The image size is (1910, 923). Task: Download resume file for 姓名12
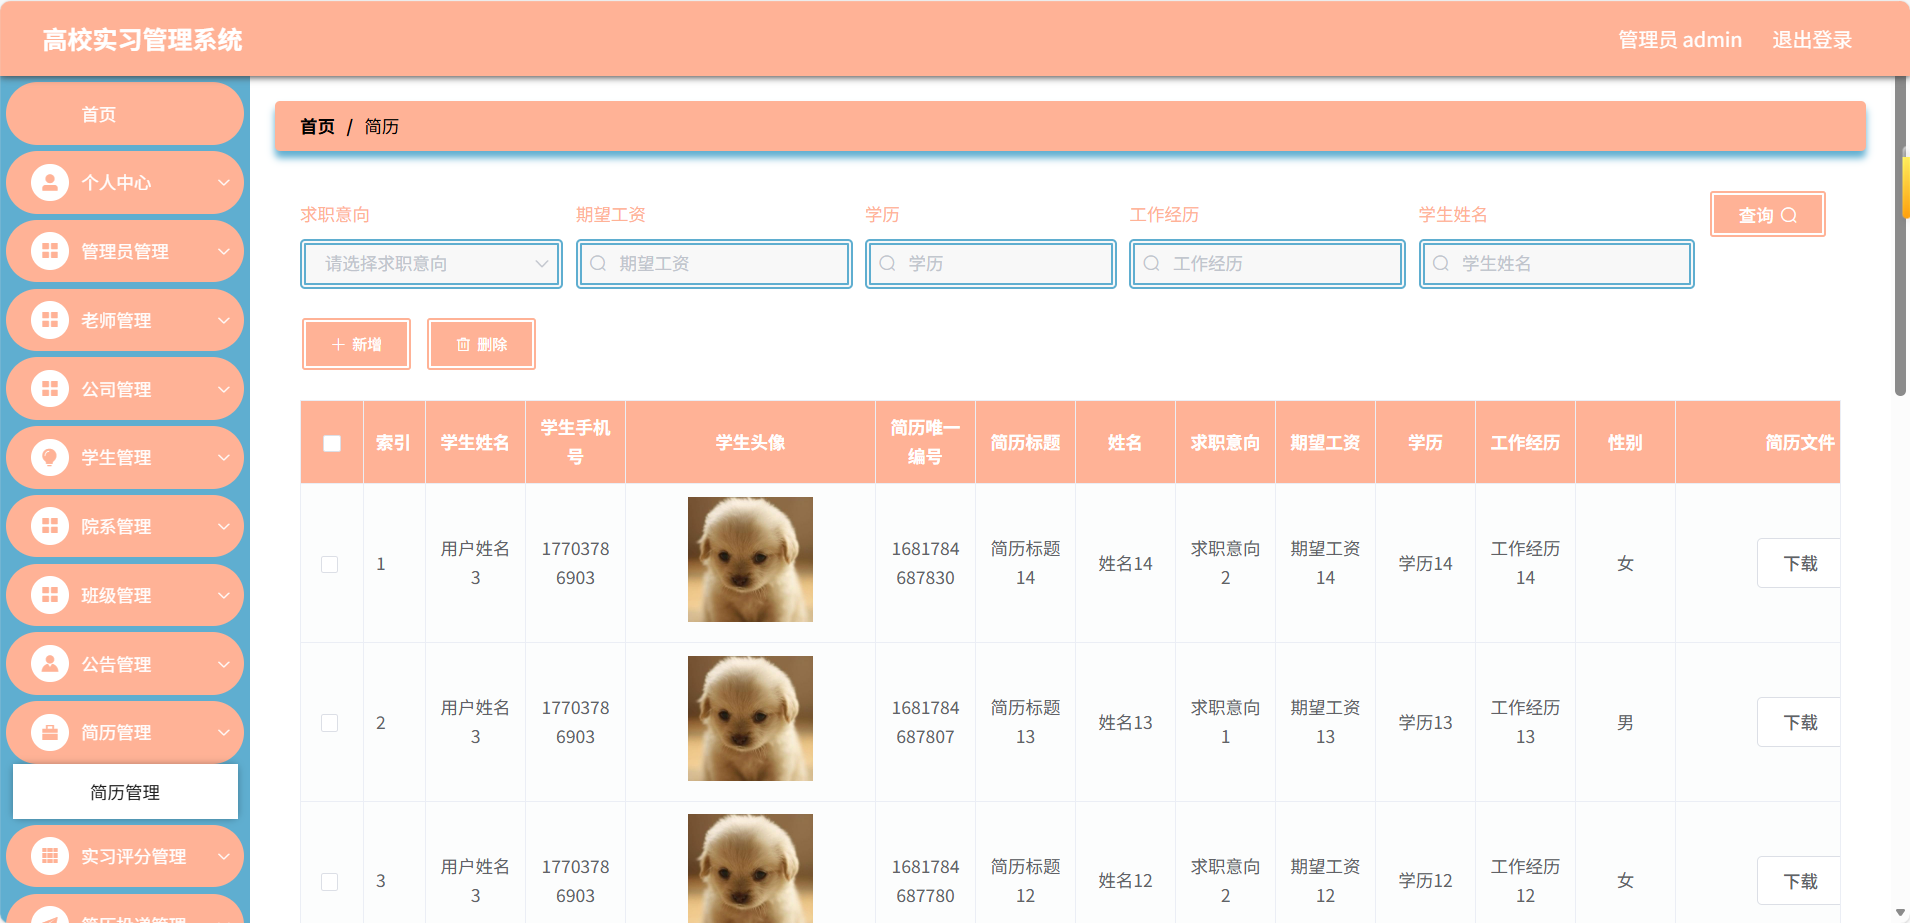1798,881
